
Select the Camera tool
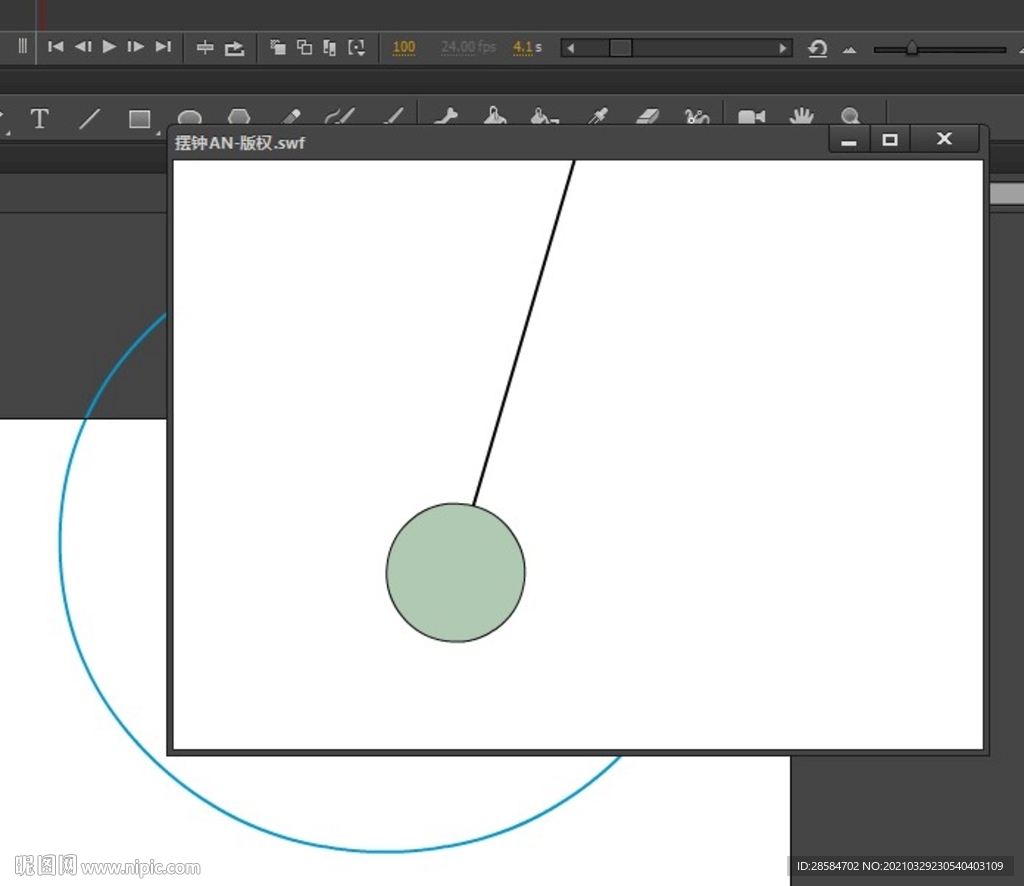(x=751, y=117)
